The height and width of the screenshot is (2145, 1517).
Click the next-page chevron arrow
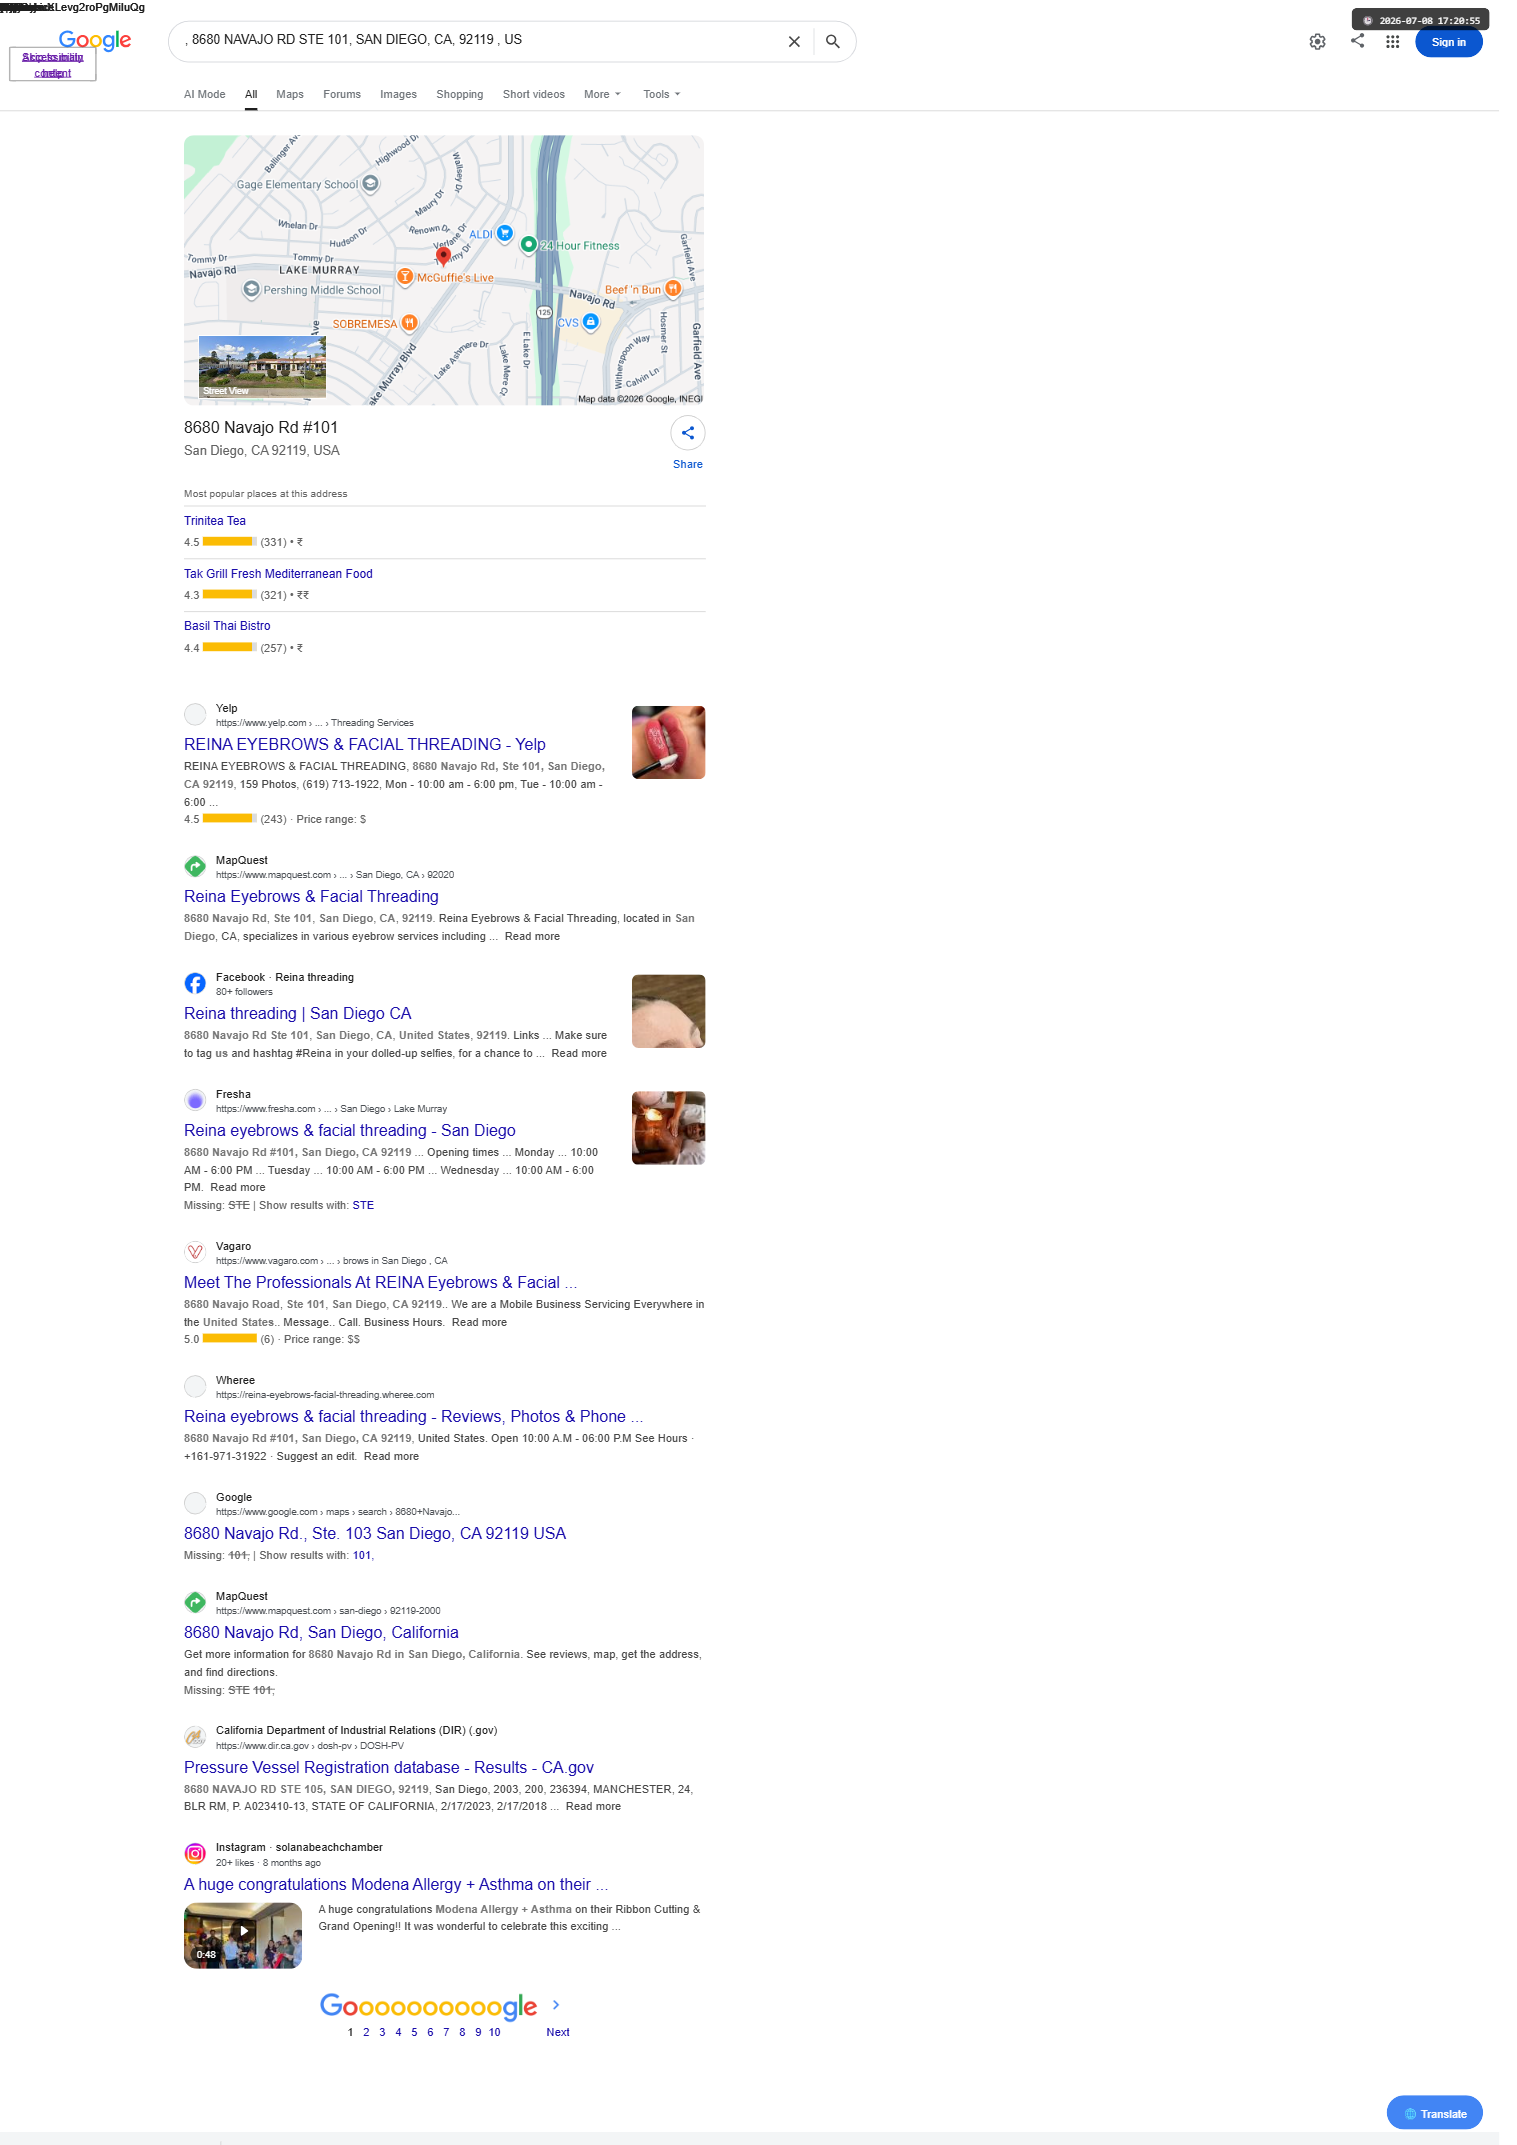pos(556,2005)
